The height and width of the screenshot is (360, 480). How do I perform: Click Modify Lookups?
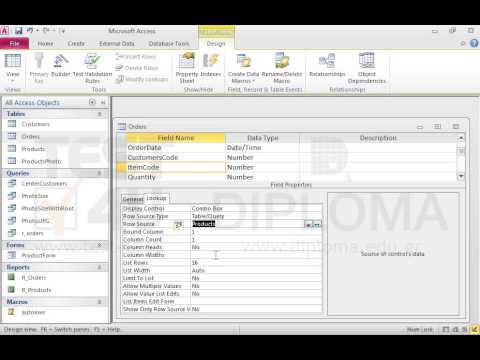[x=142, y=79]
